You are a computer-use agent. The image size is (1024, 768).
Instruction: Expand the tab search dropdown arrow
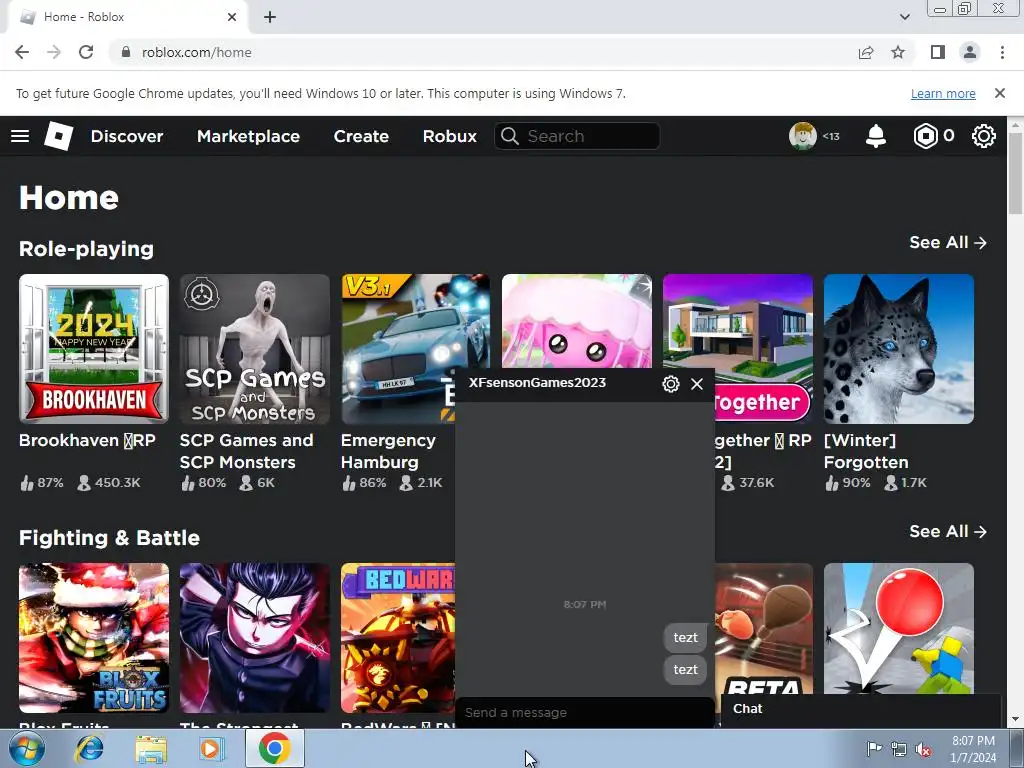[x=904, y=17]
